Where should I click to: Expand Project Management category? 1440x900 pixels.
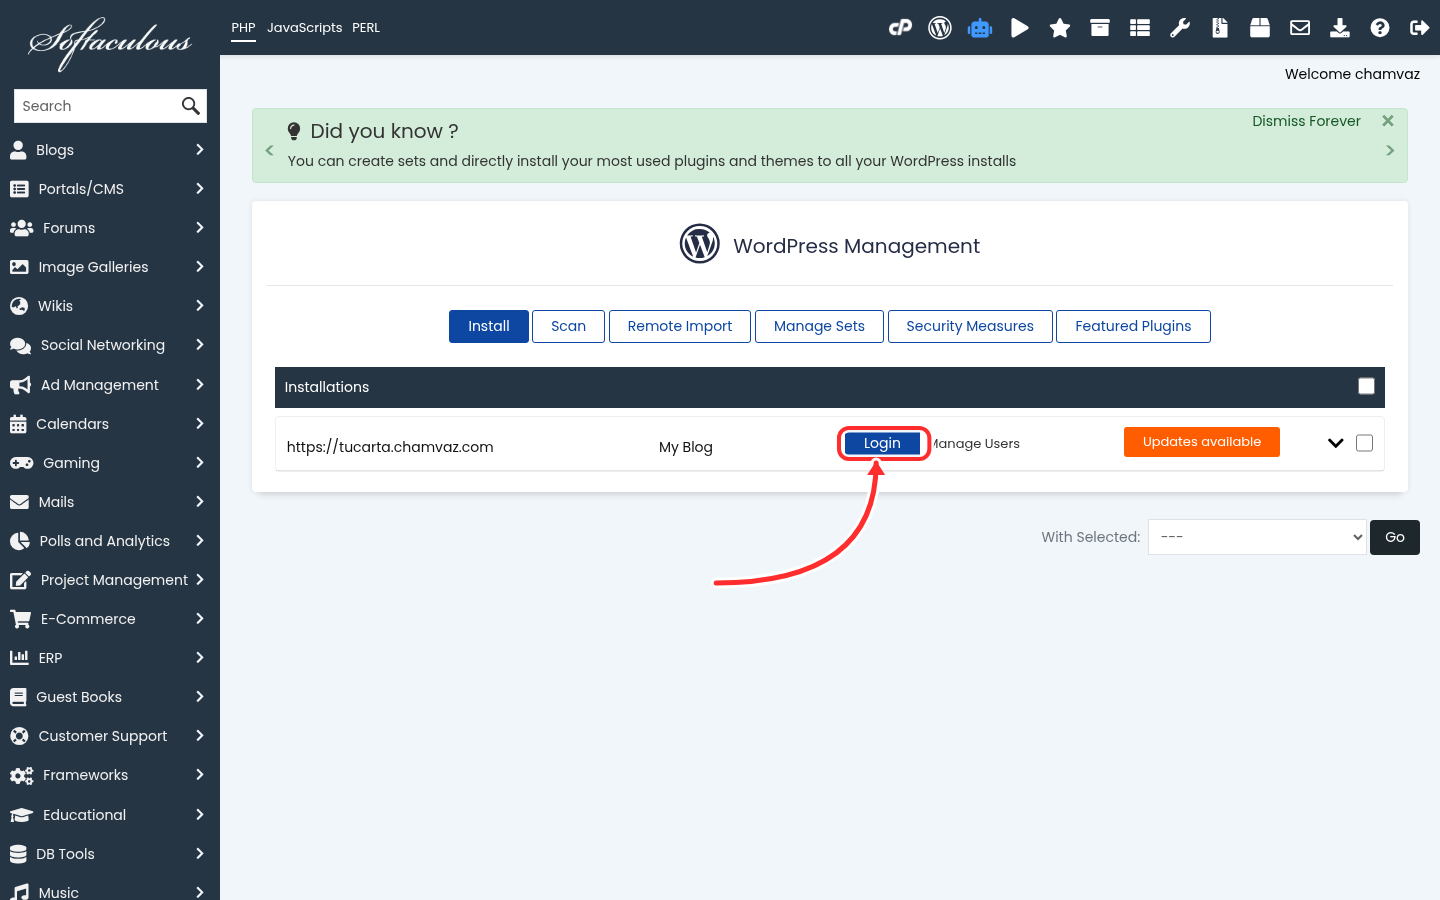pos(200,580)
